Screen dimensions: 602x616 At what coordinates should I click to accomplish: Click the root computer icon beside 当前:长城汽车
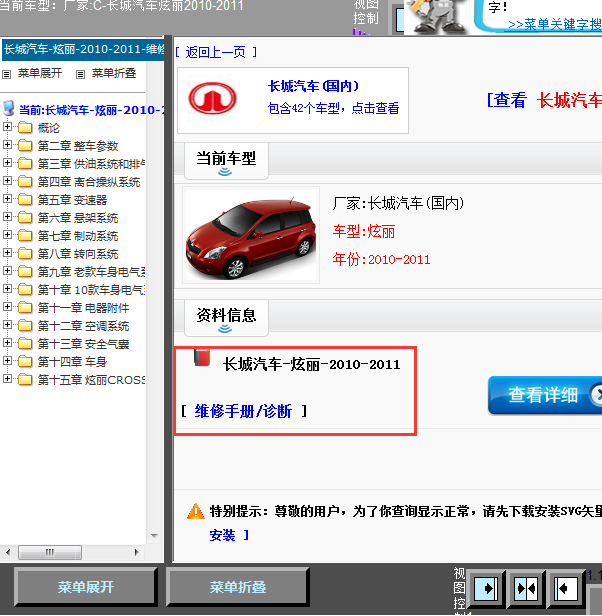pos(9,108)
